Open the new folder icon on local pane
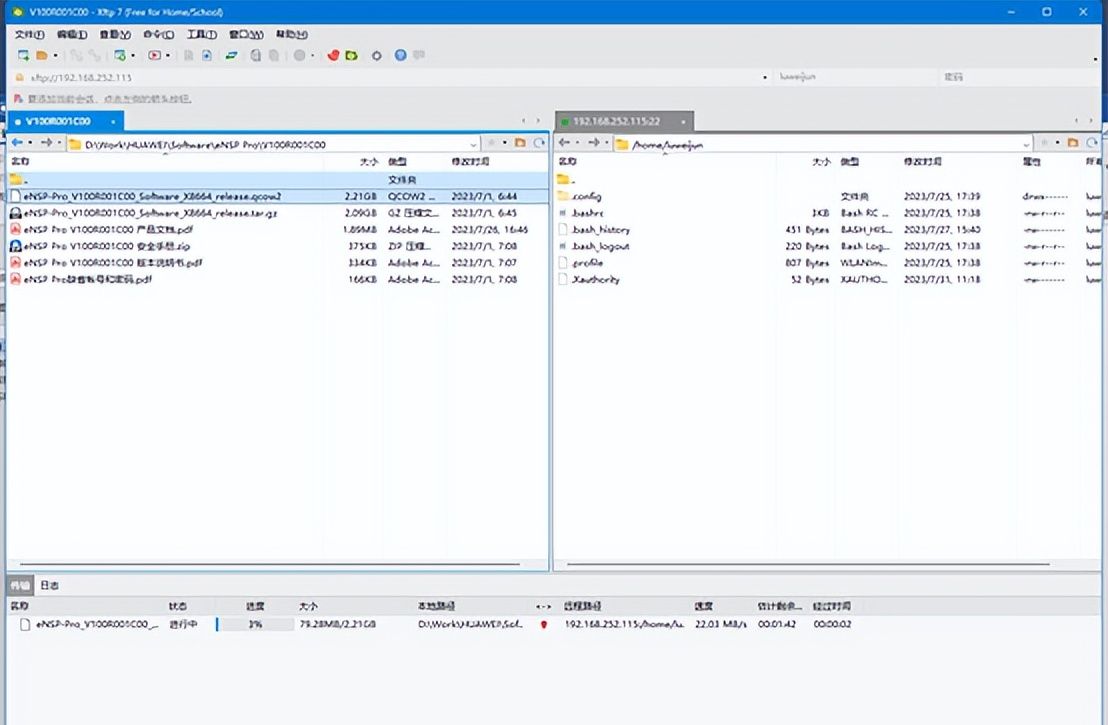This screenshot has height=725, width=1108. click(522, 141)
